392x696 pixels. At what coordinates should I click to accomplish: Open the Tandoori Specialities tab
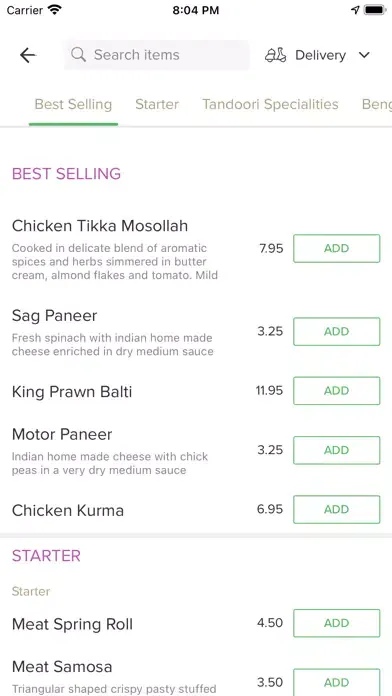(x=270, y=104)
